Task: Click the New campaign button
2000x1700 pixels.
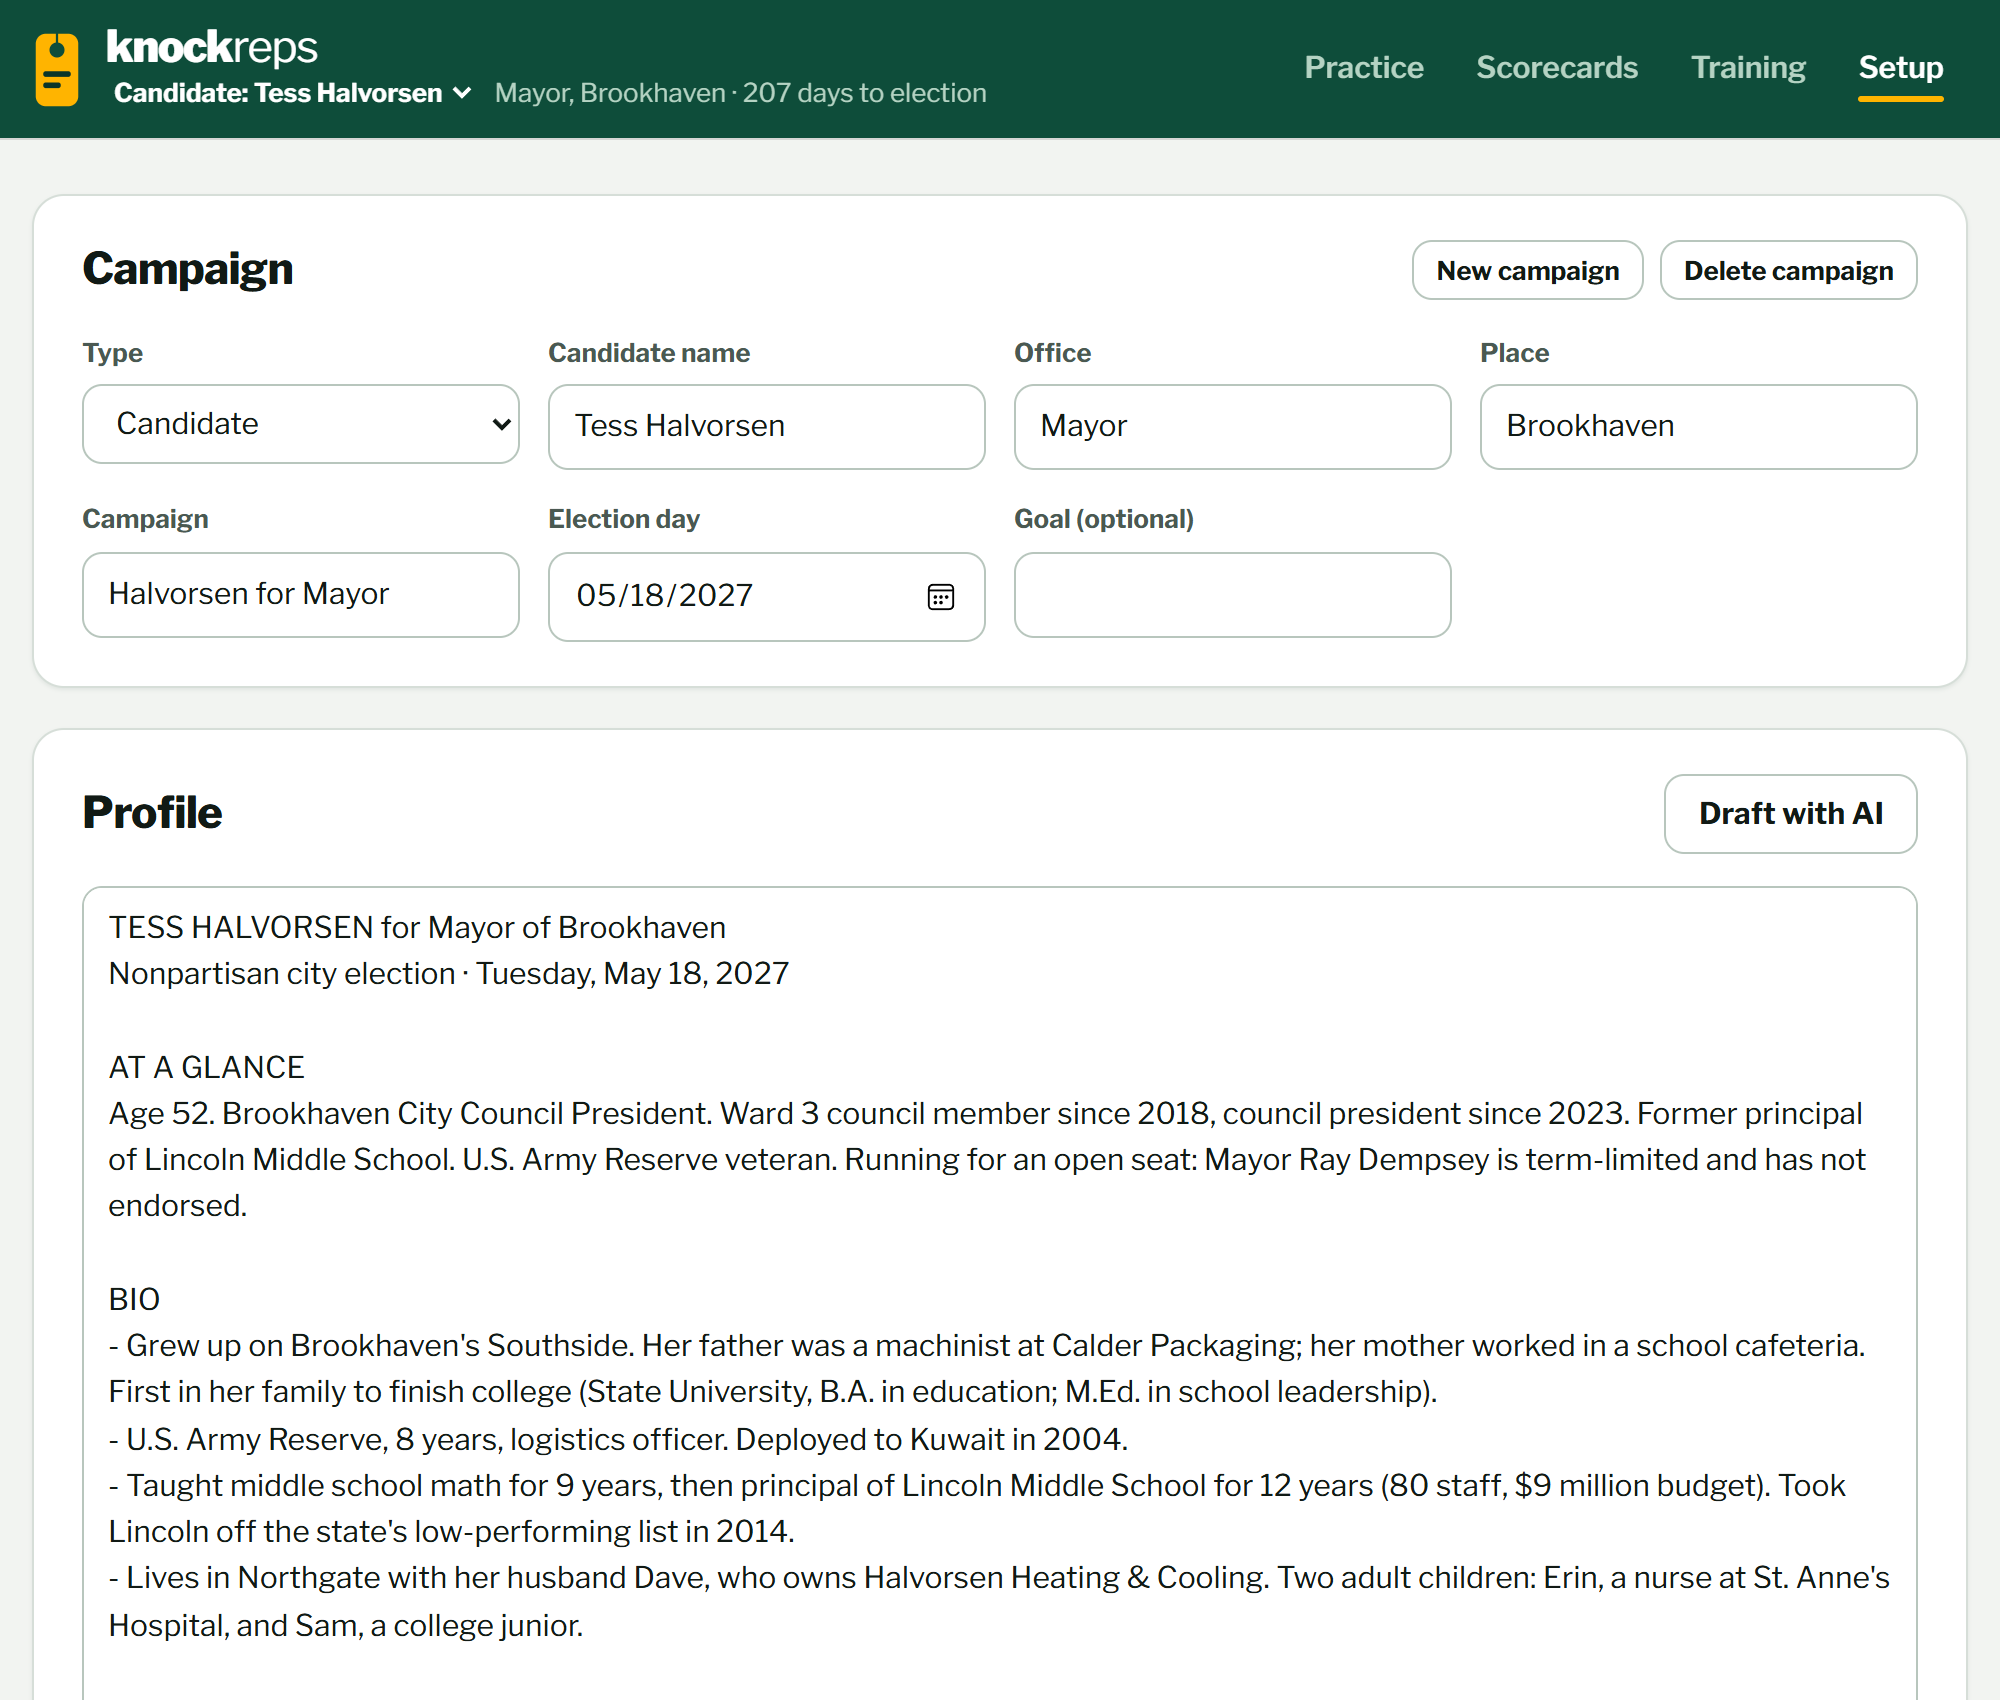Action: [x=1527, y=270]
